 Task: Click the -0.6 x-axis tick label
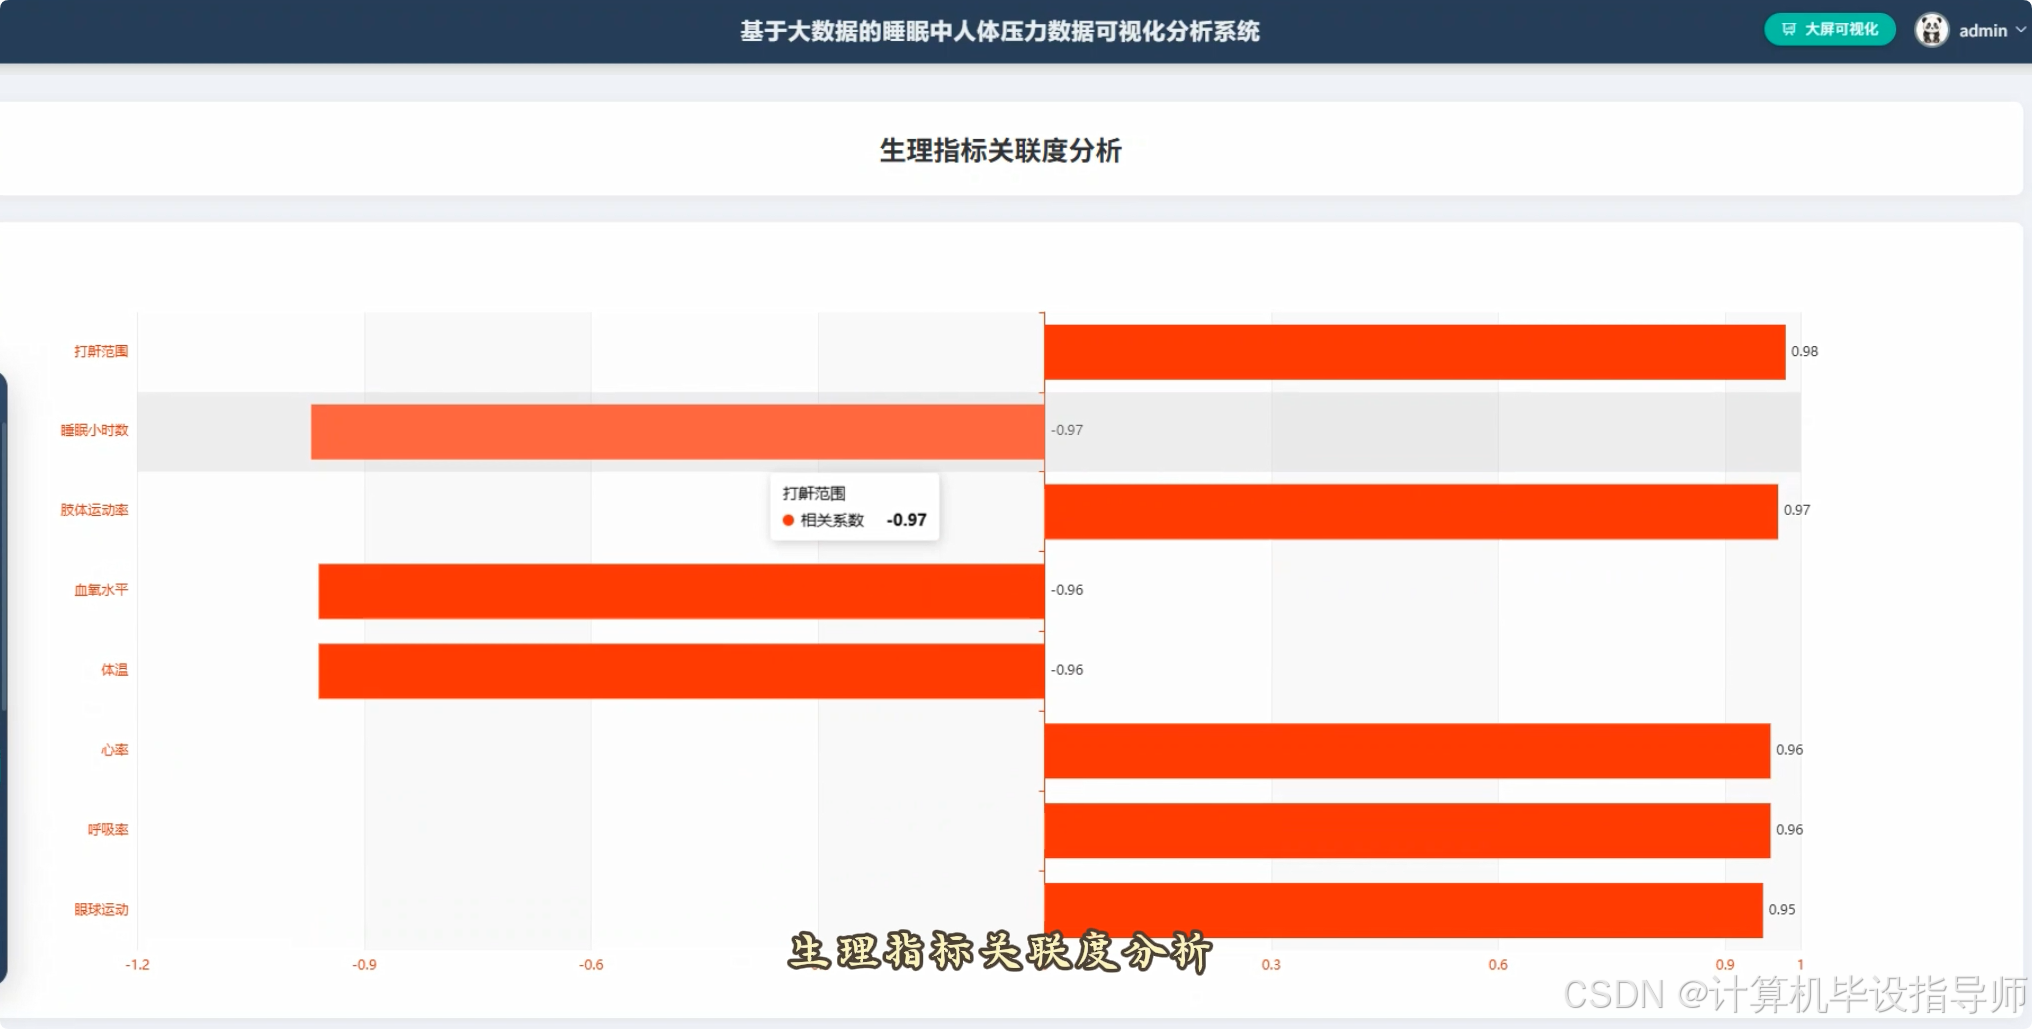pyautogui.click(x=591, y=965)
